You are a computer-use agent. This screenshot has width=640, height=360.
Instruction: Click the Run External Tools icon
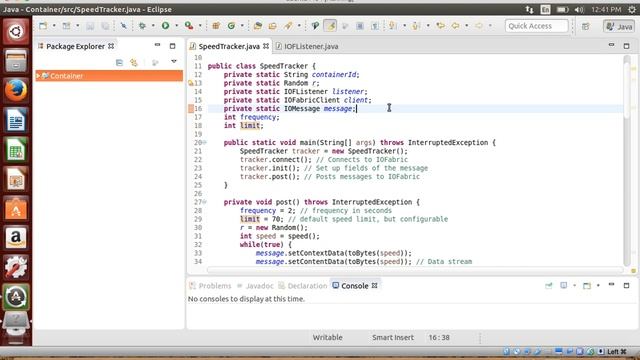(189, 26)
